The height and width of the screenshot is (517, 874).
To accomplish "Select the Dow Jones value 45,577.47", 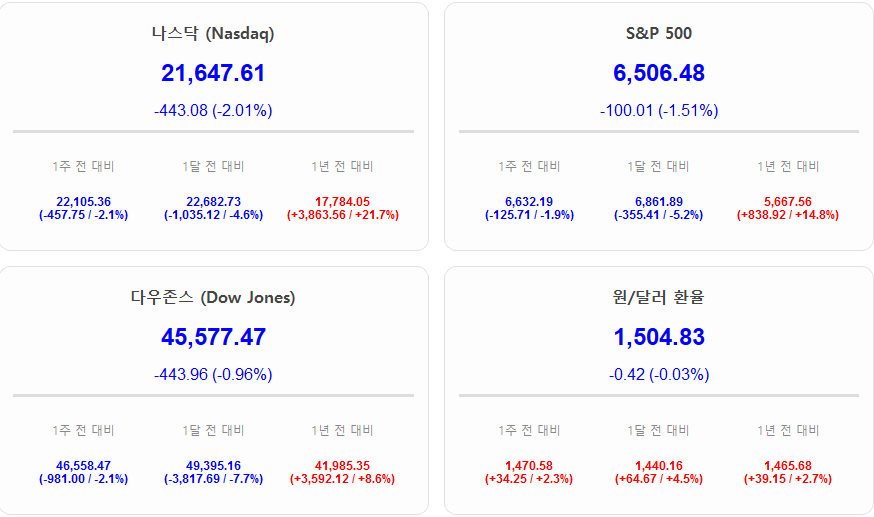I will tap(213, 337).
